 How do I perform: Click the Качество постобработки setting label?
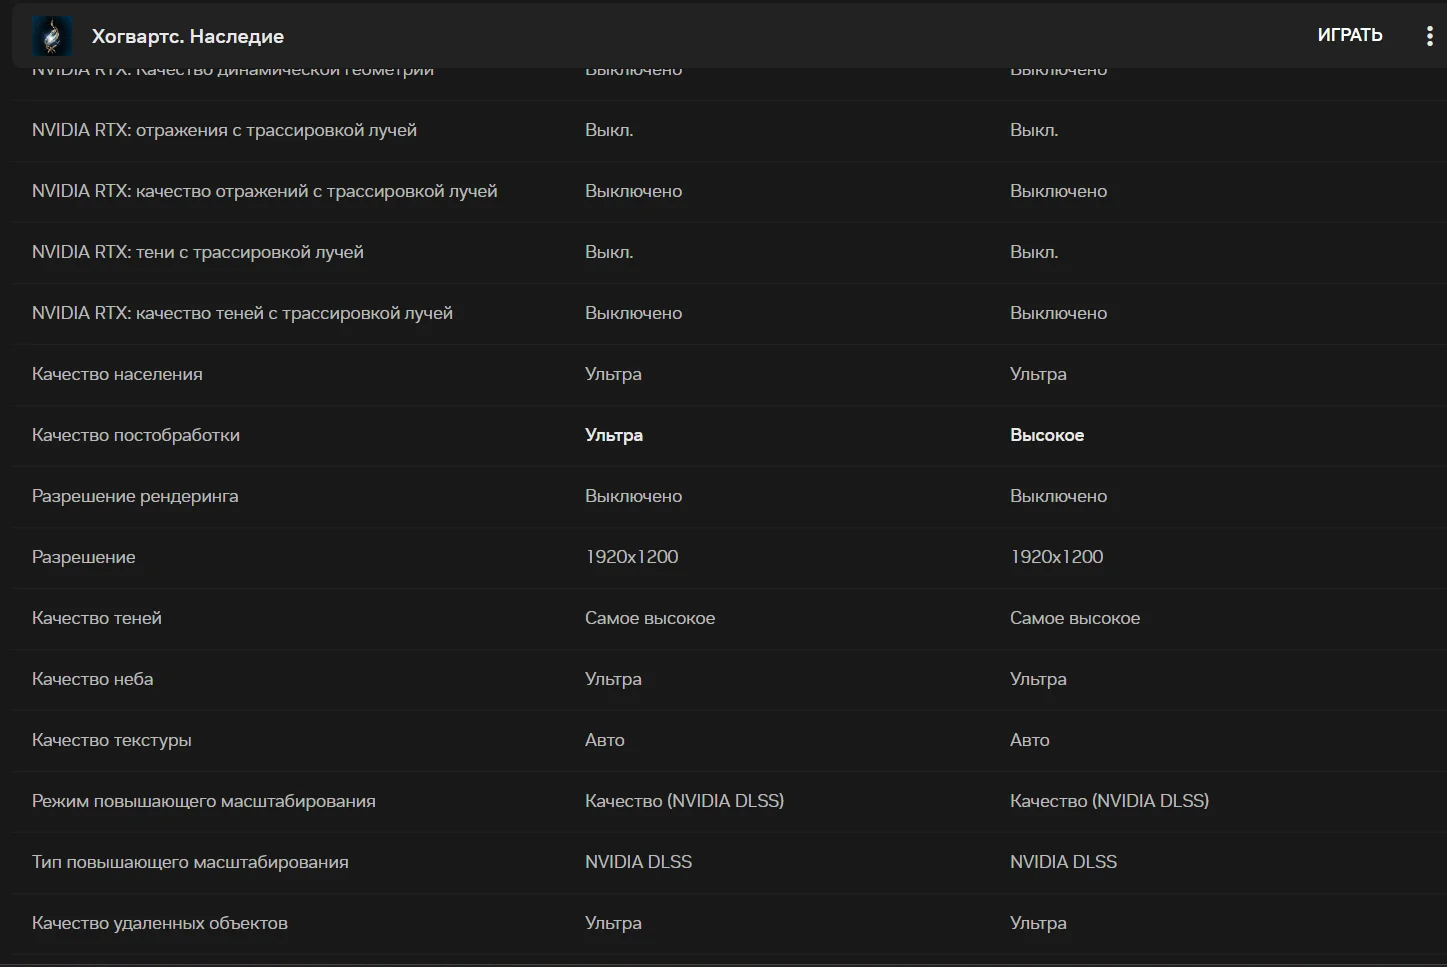coord(136,435)
